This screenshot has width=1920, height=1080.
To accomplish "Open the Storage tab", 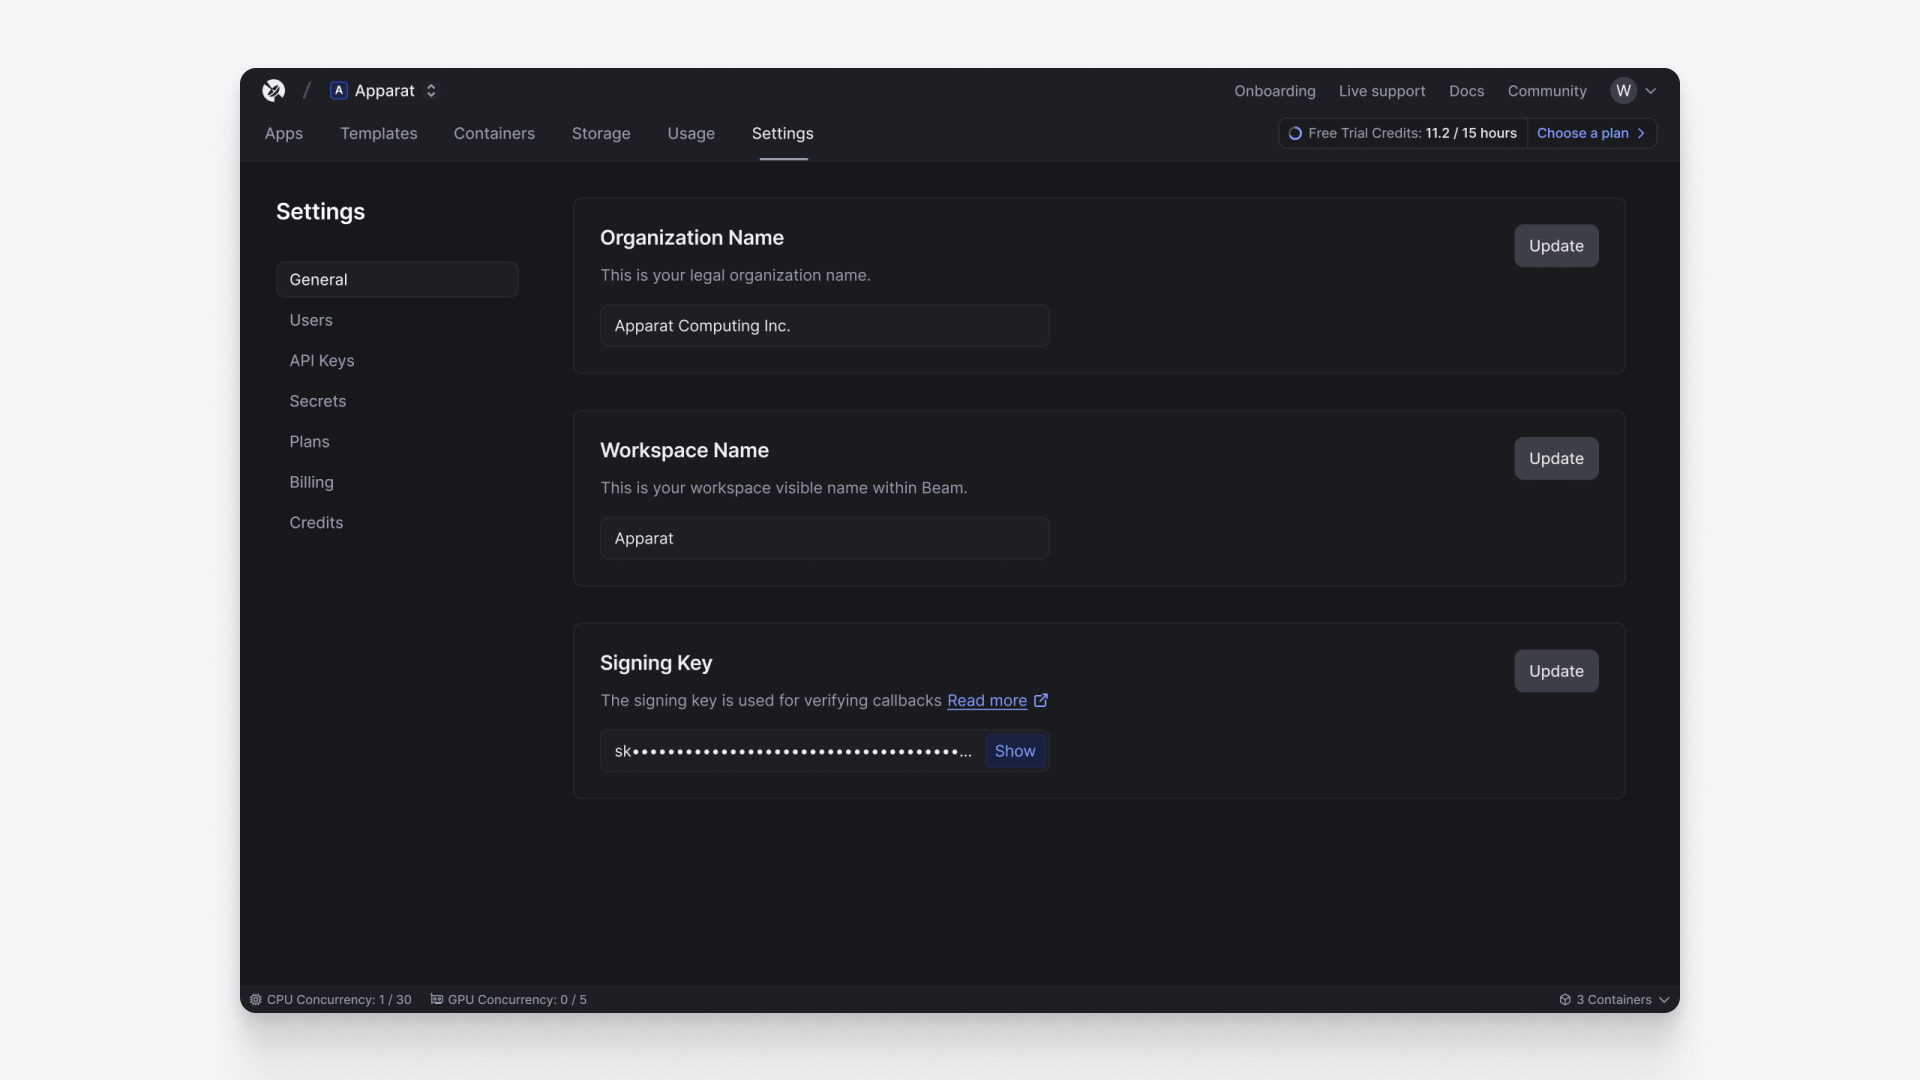I will (601, 133).
